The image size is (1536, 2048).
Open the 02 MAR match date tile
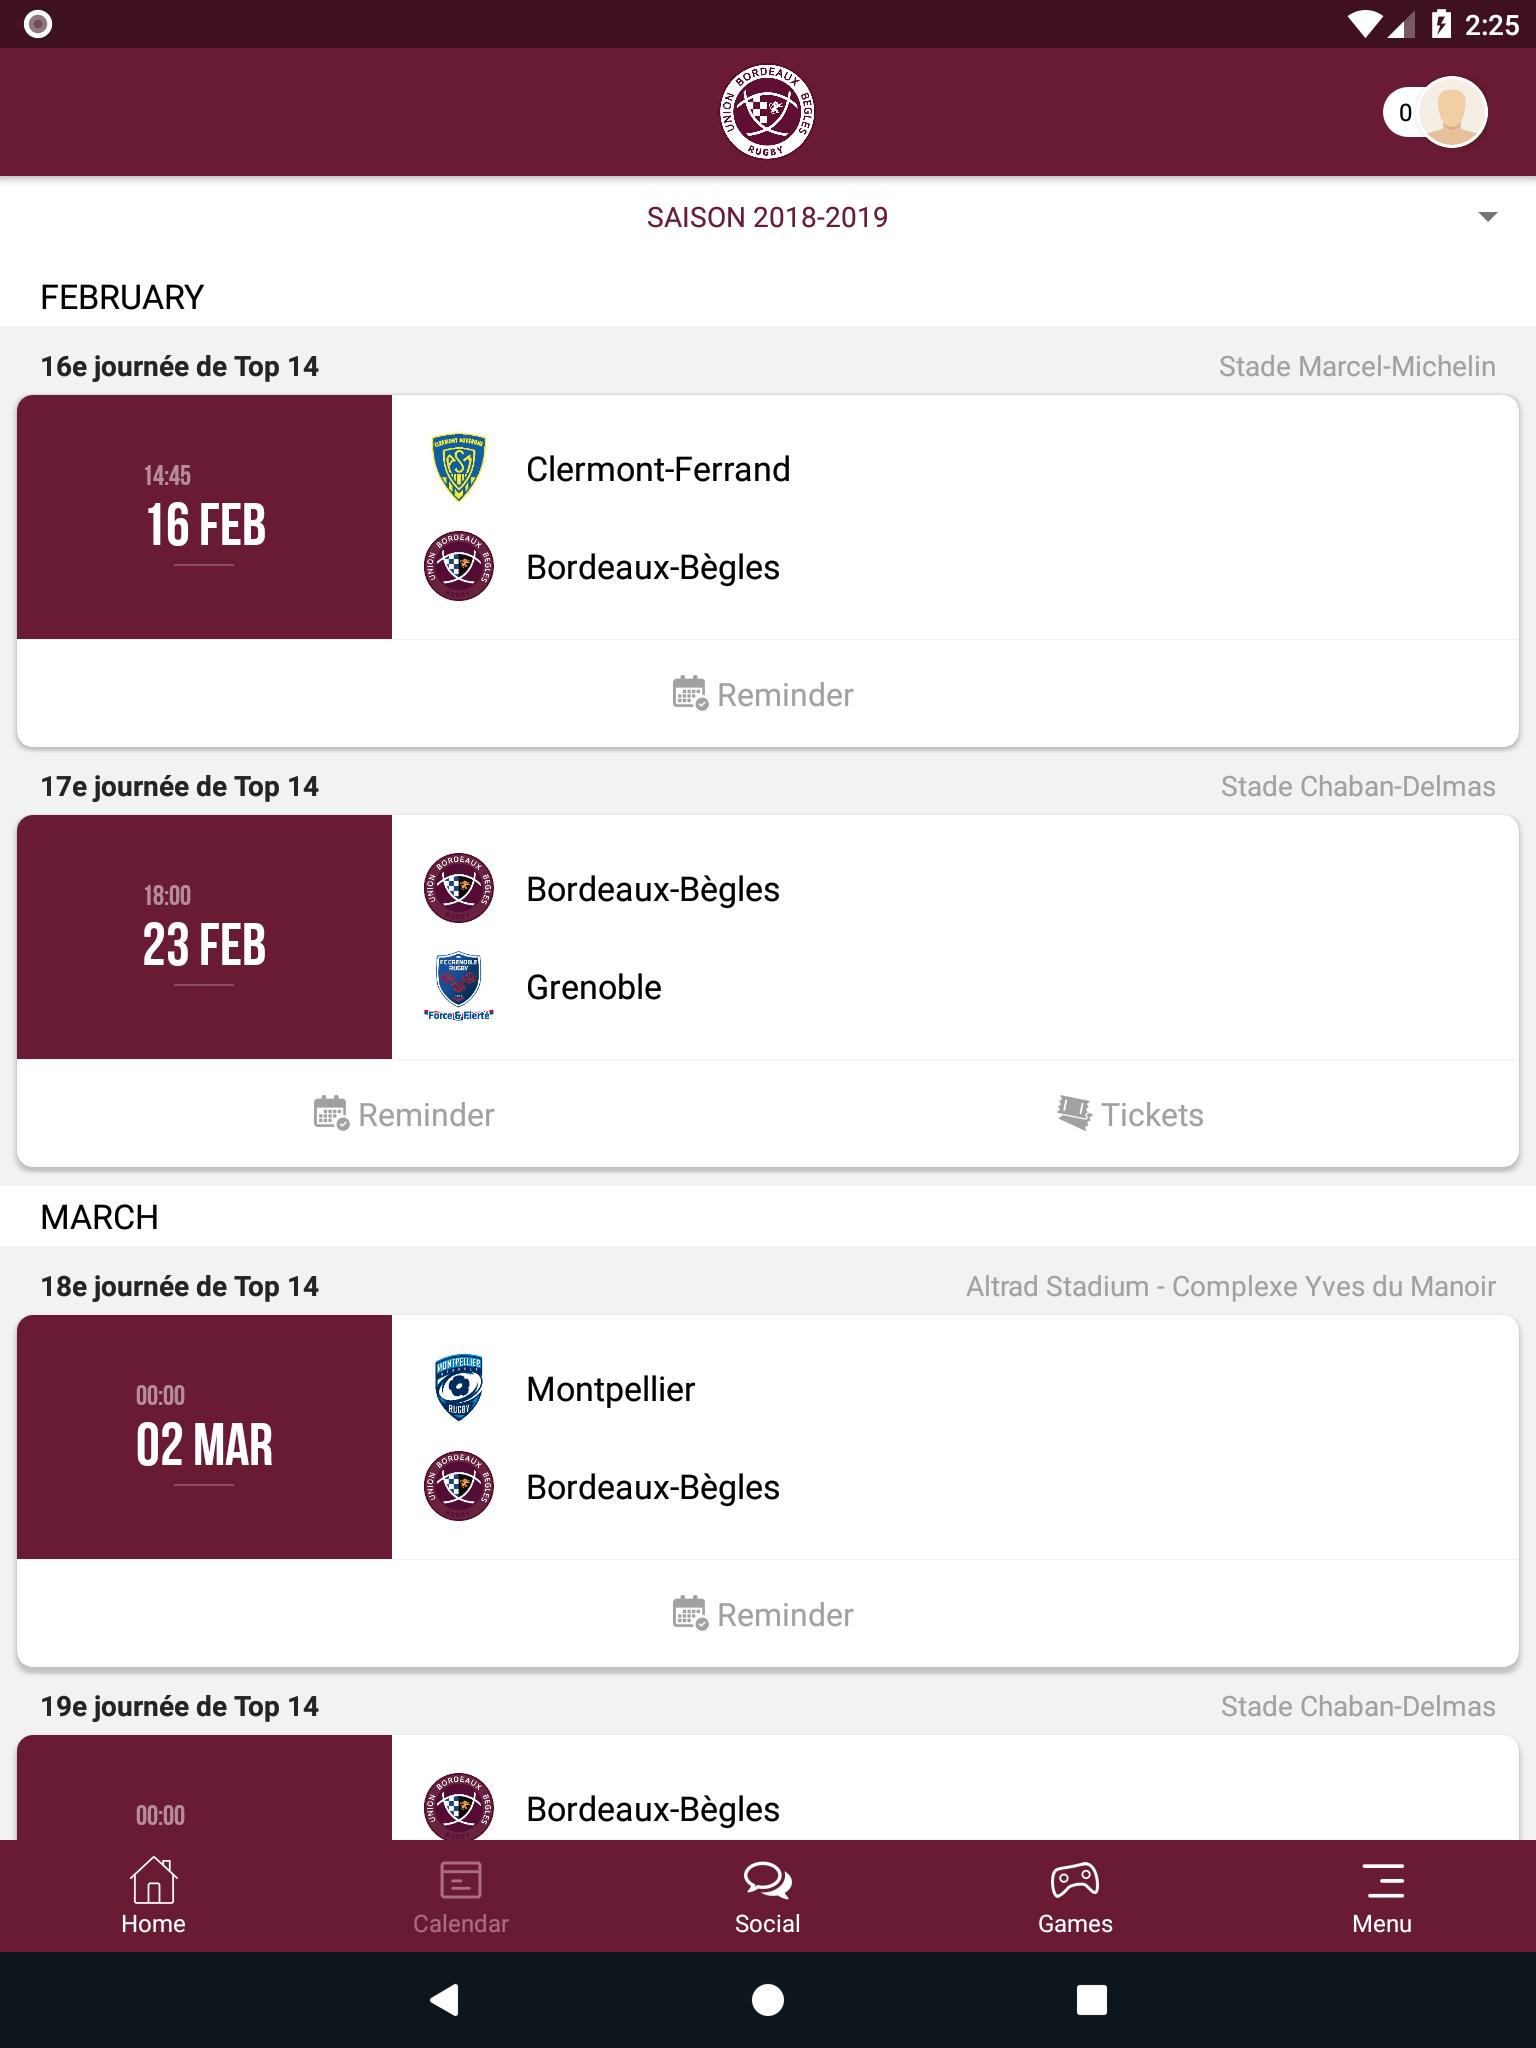(204, 1437)
